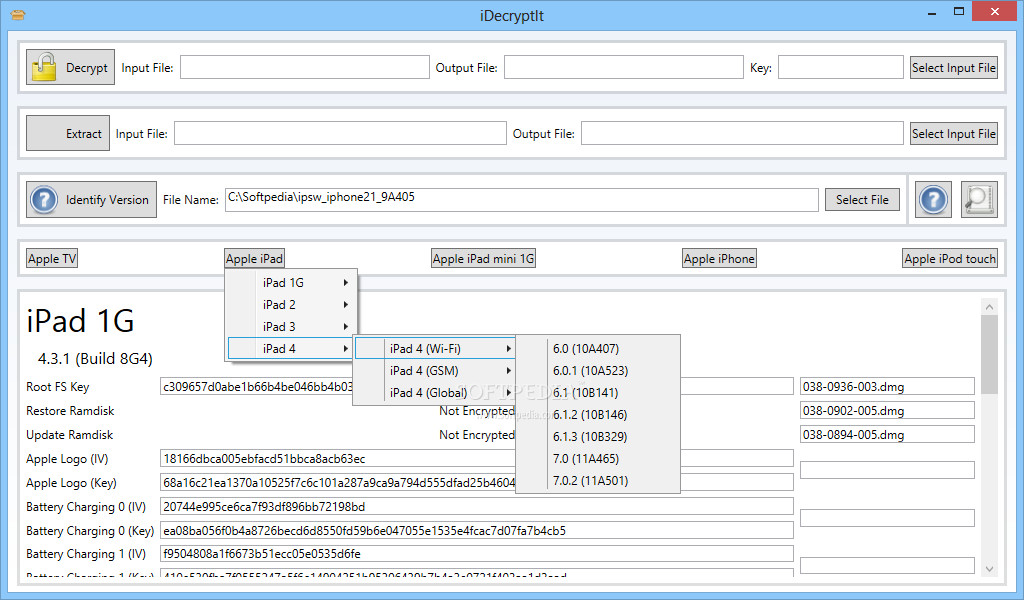Image resolution: width=1024 pixels, height=600 pixels.
Task: Click the File Name path field
Action: point(522,200)
